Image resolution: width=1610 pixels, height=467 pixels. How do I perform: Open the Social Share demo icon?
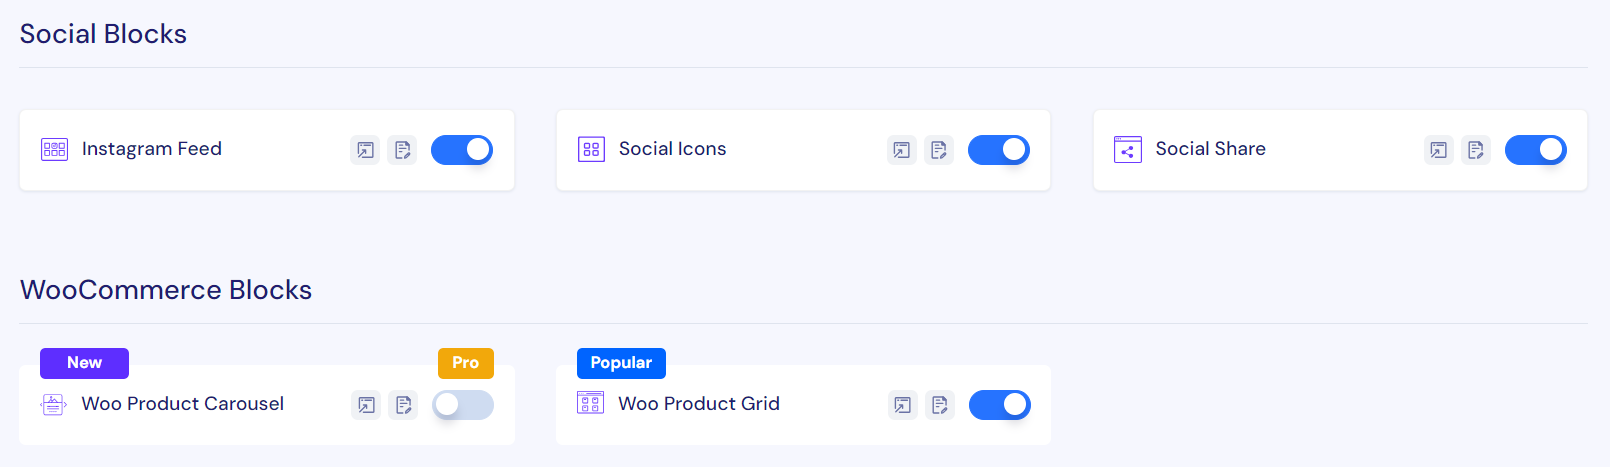(1439, 150)
